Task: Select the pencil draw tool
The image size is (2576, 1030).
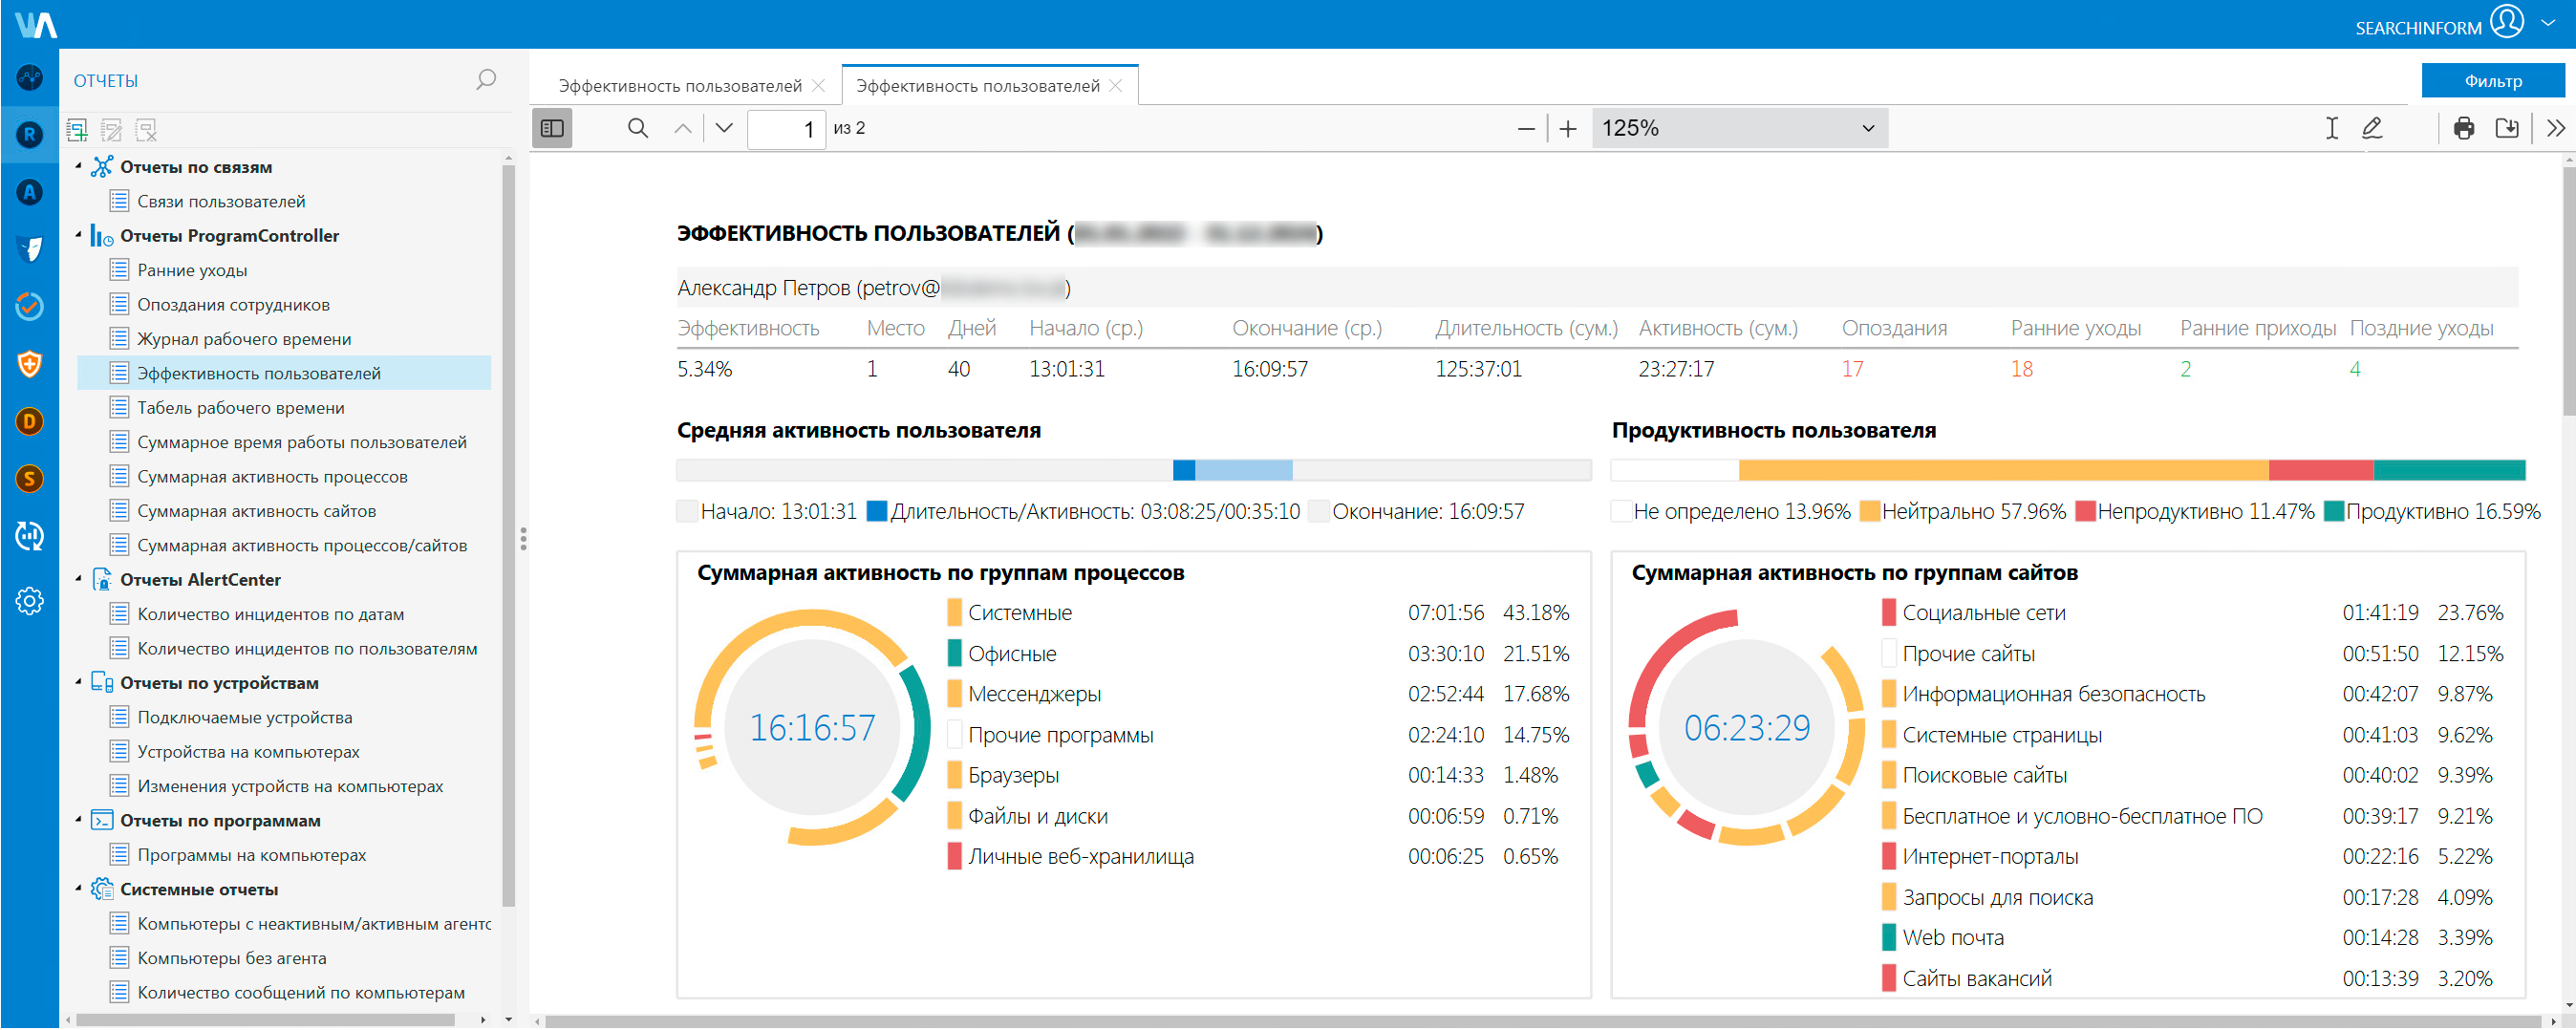Action: (x=2372, y=128)
